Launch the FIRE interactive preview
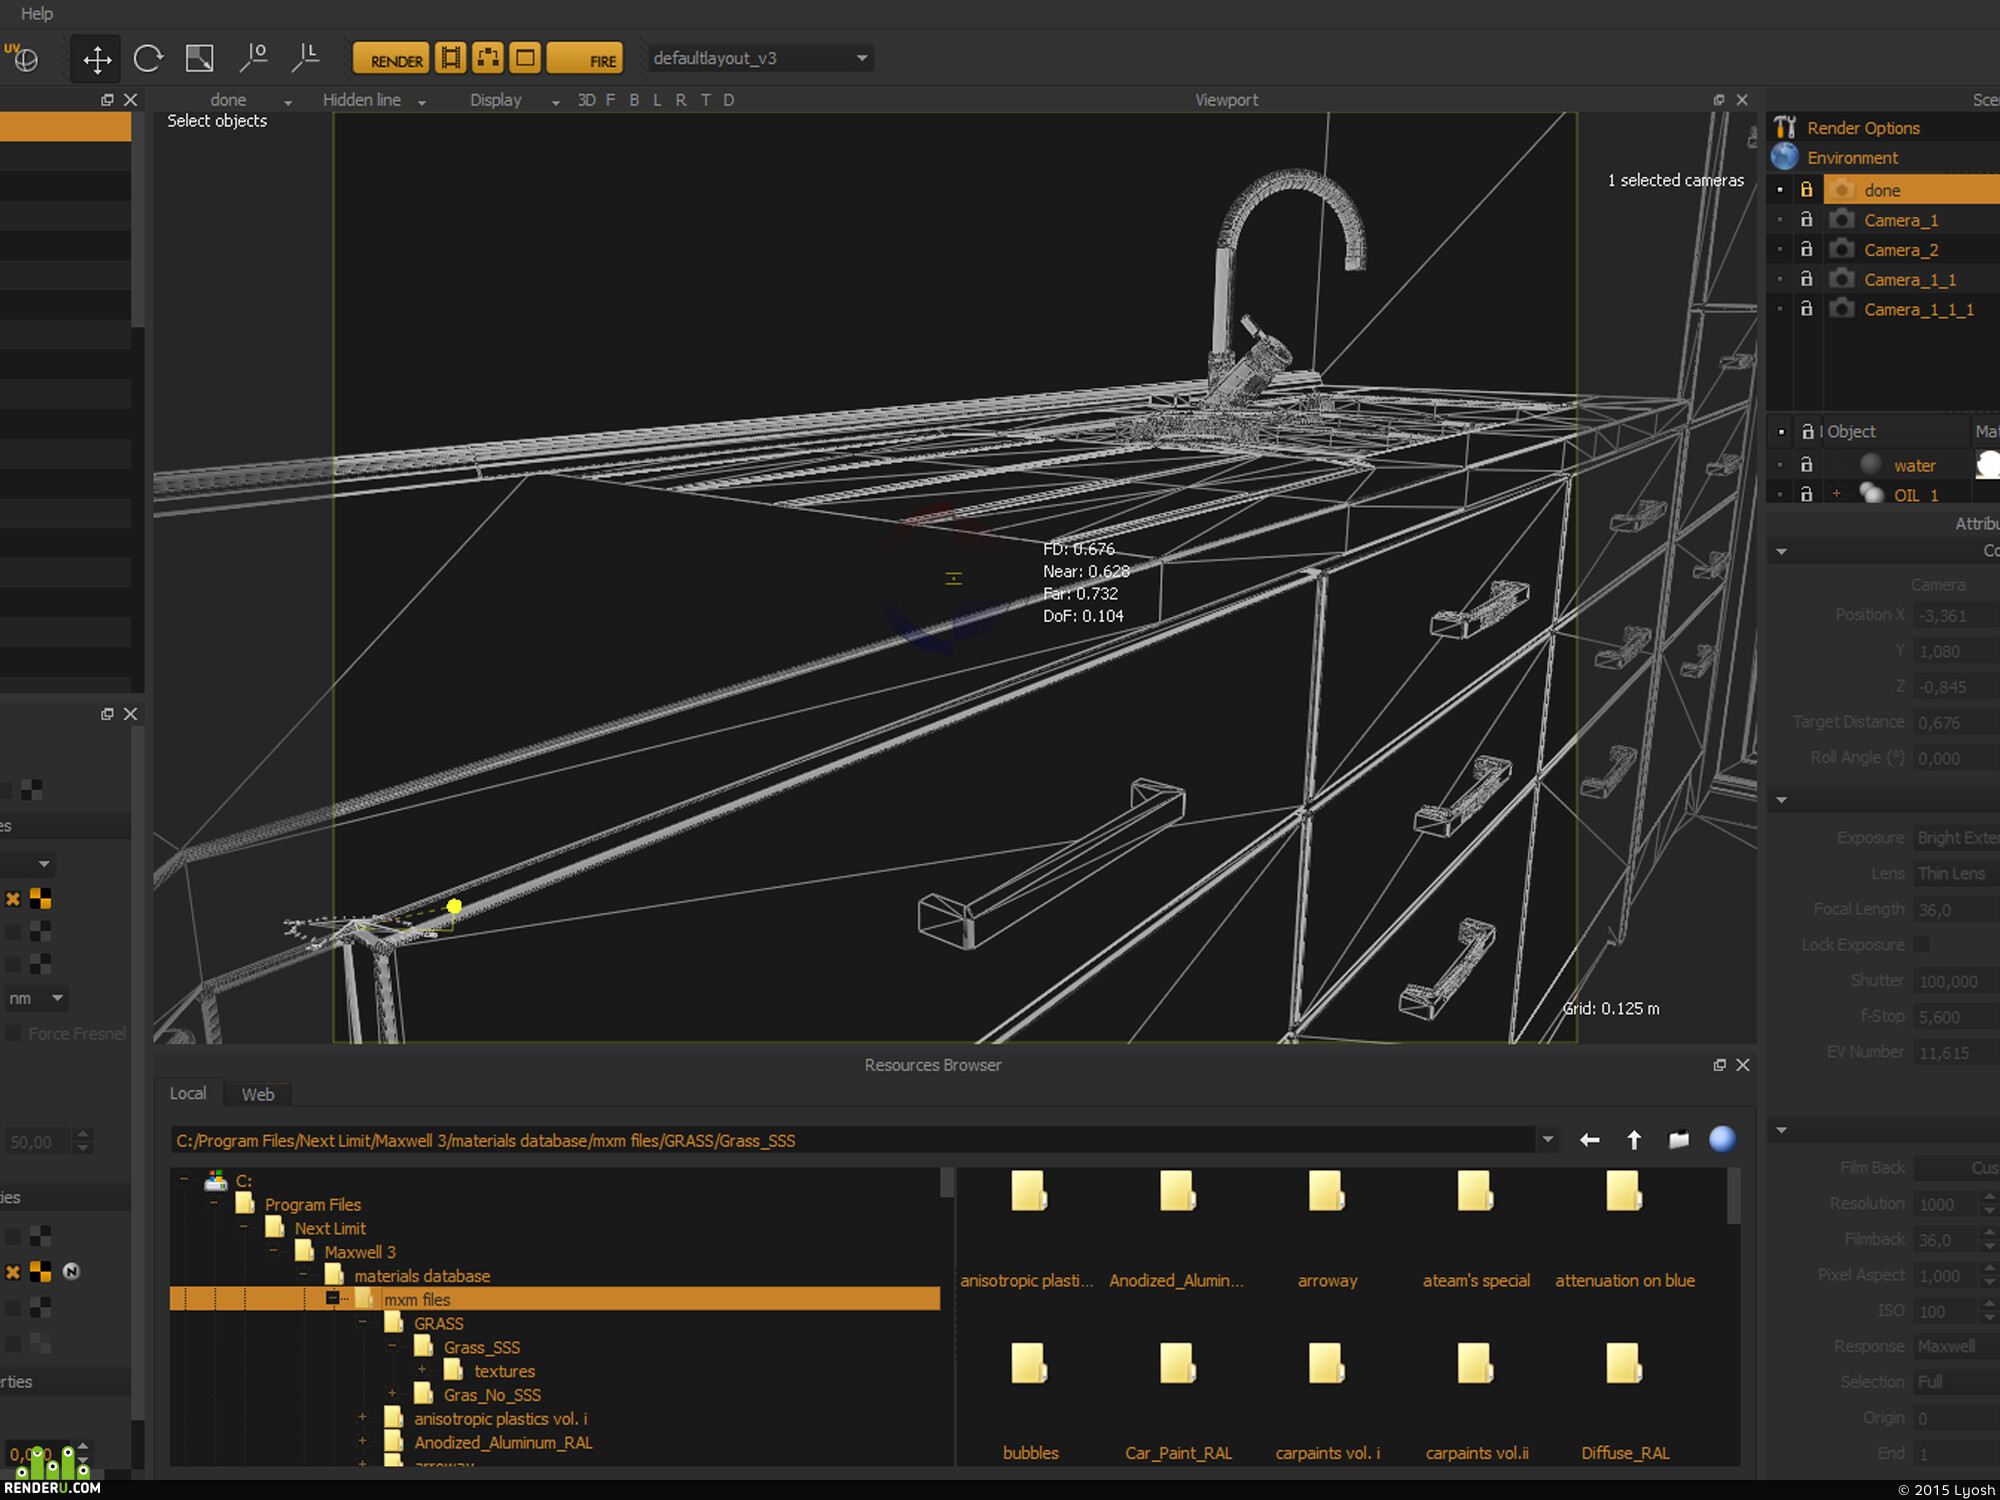The image size is (2000, 1500). (x=585, y=59)
